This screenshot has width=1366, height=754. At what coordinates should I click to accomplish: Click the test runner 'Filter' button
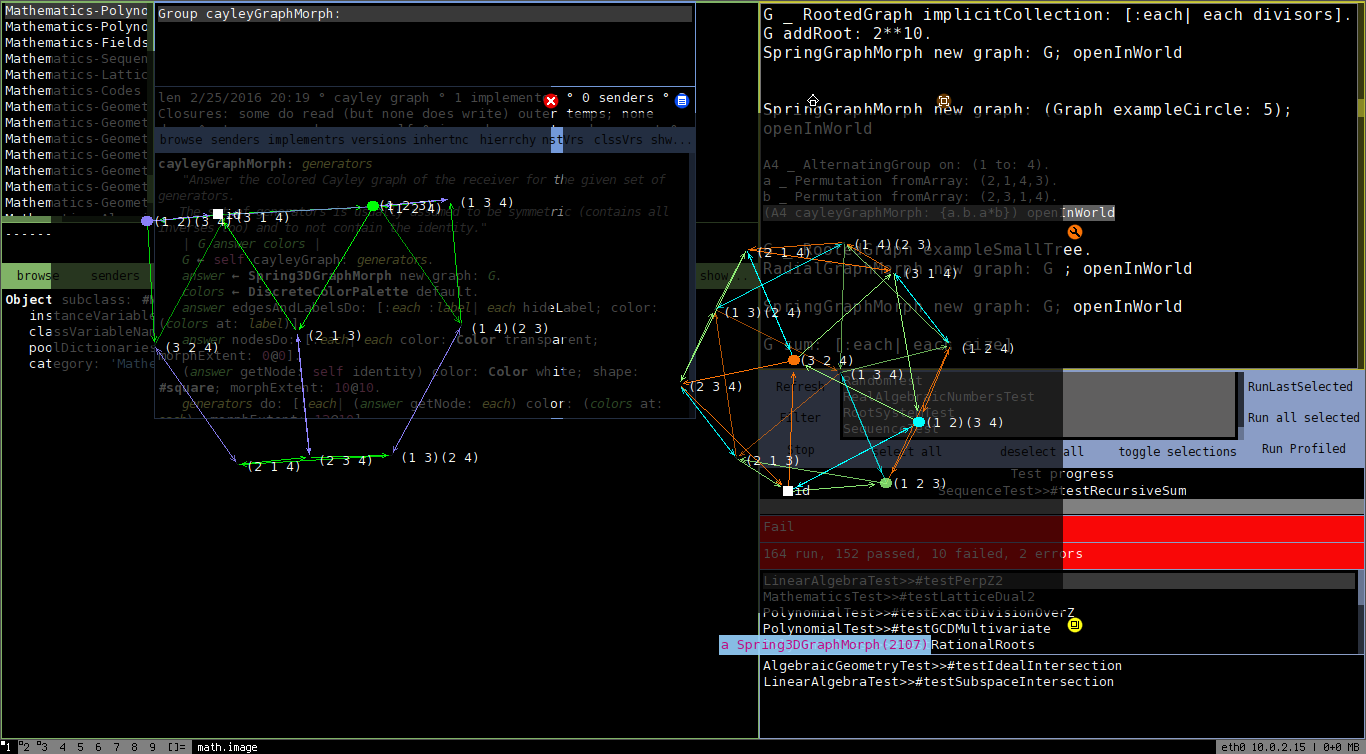point(800,417)
